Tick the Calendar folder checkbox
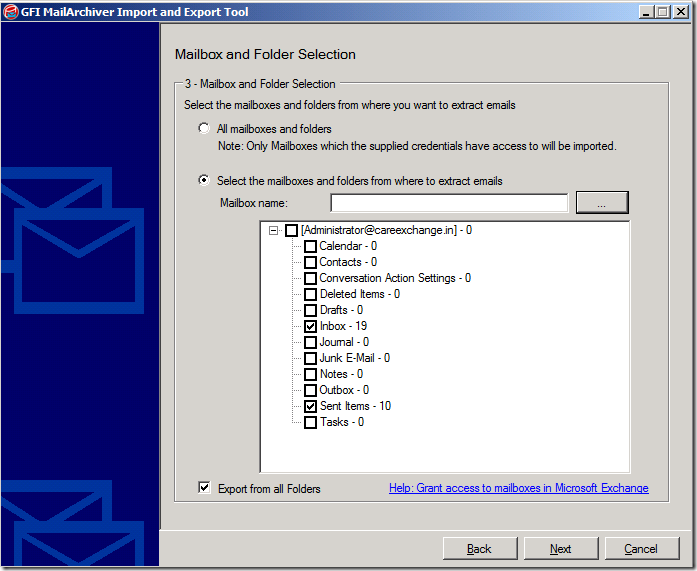Image resolution: width=697 pixels, height=571 pixels. tap(310, 246)
